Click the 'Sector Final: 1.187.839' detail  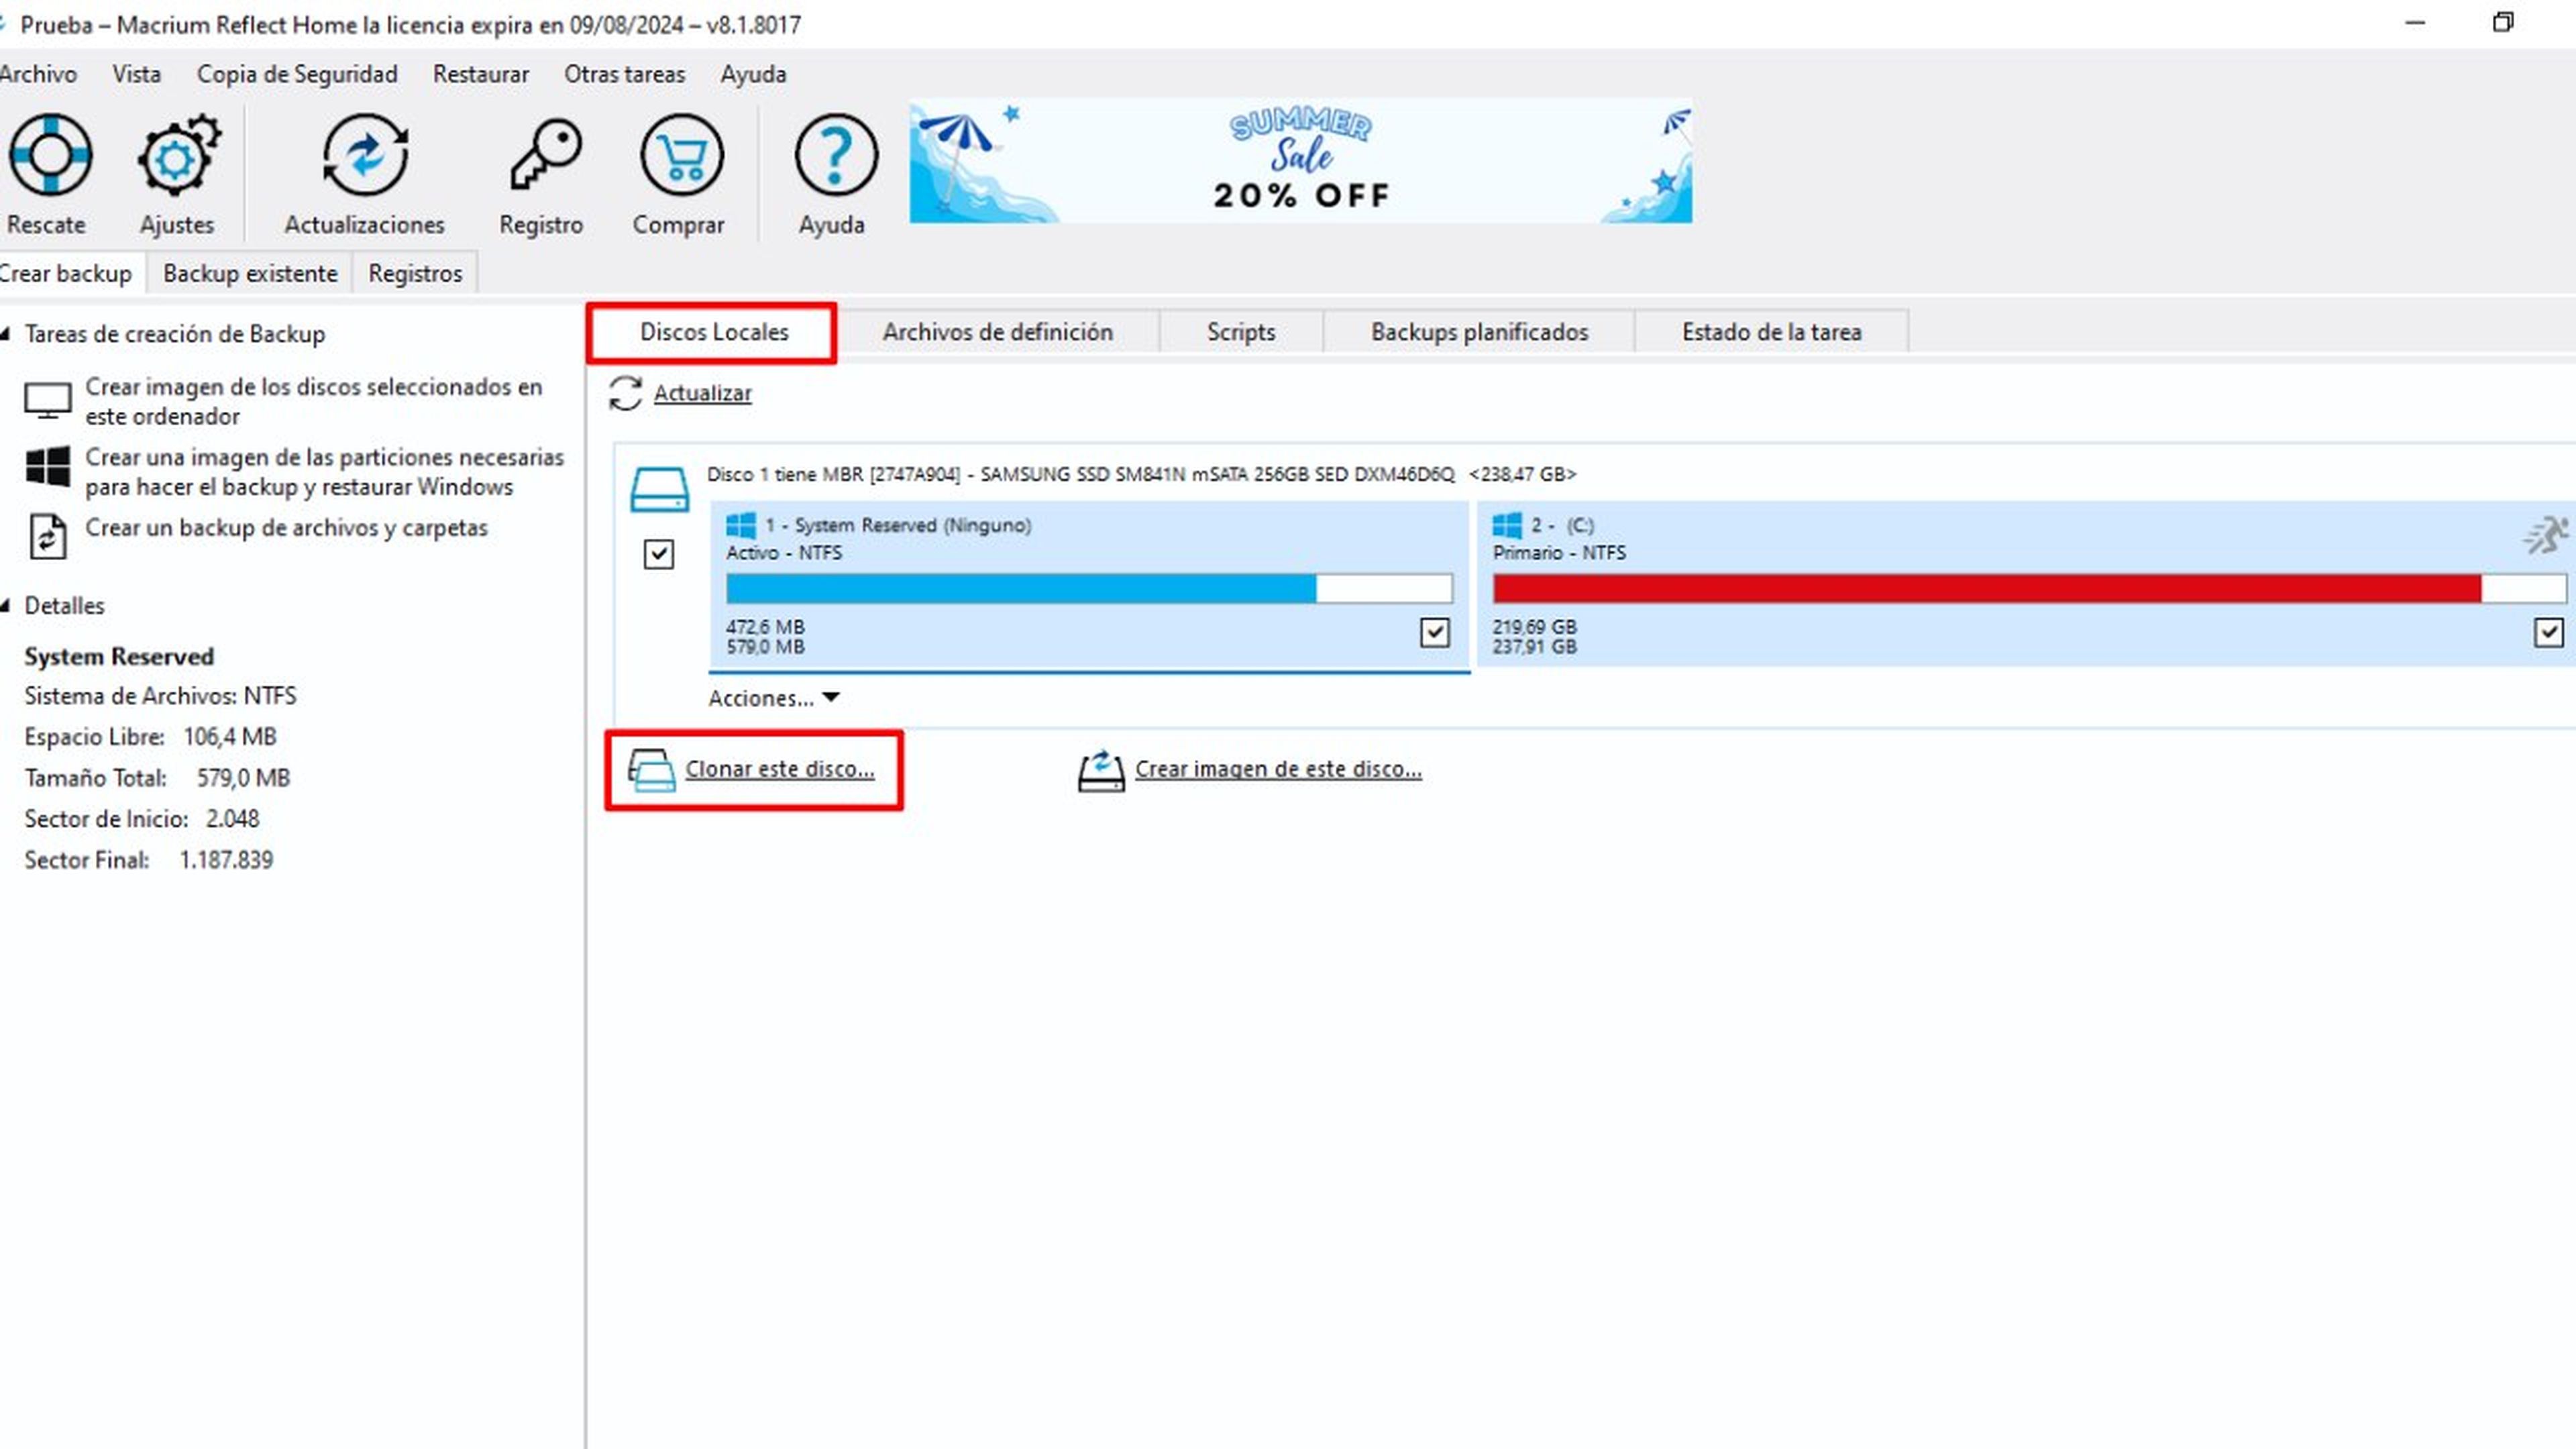[x=148, y=860]
